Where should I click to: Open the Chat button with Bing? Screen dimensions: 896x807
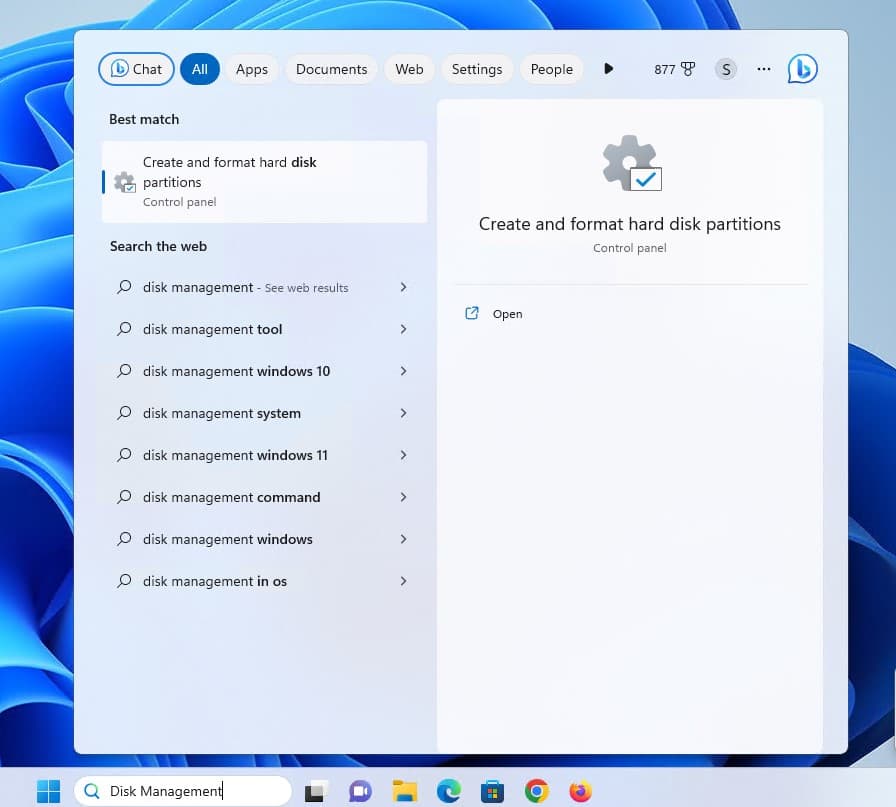136,69
